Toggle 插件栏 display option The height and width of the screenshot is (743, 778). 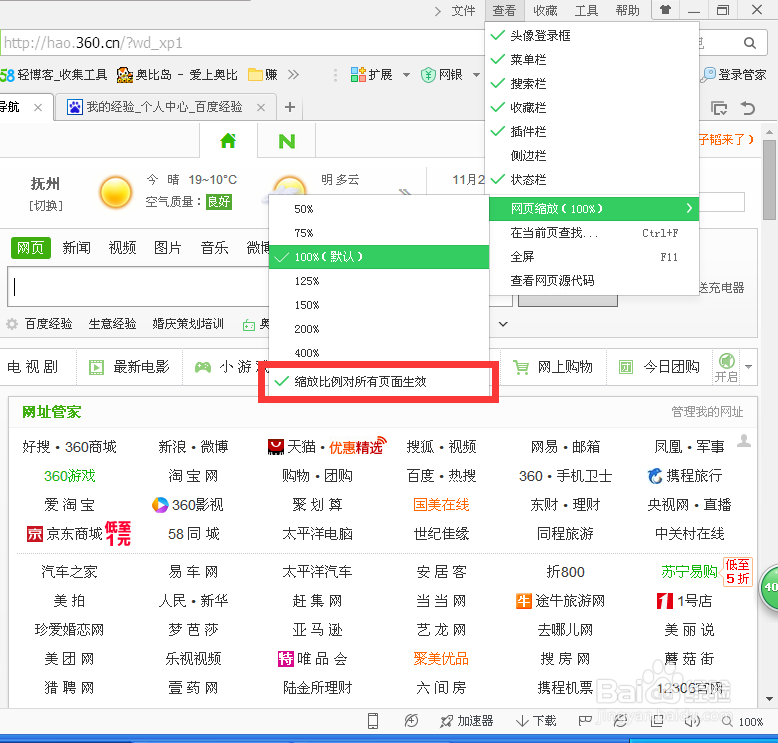[592, 132]
